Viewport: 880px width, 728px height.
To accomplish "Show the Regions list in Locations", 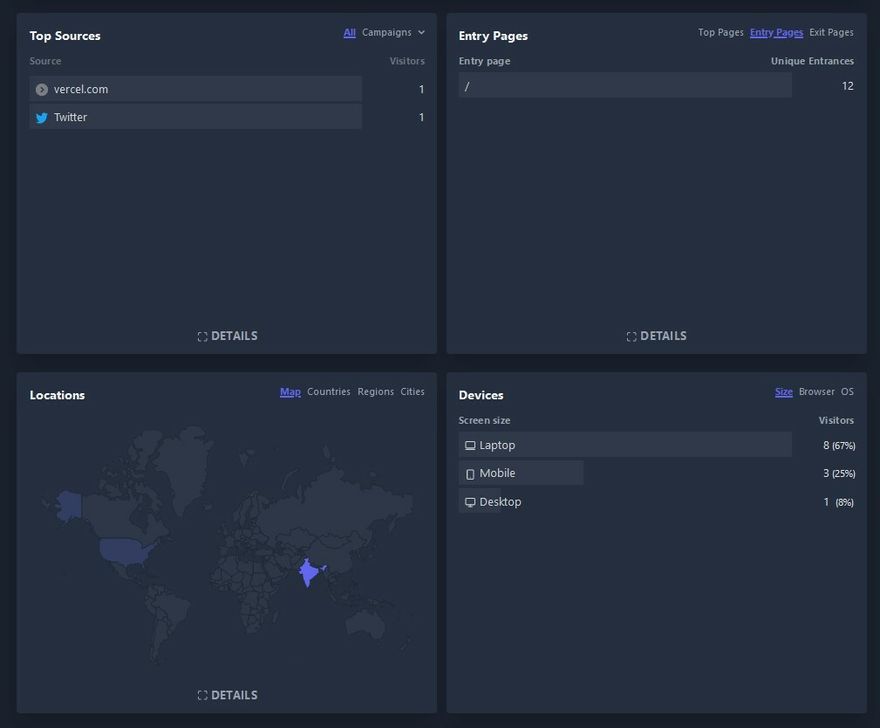I will click(375, 392).
